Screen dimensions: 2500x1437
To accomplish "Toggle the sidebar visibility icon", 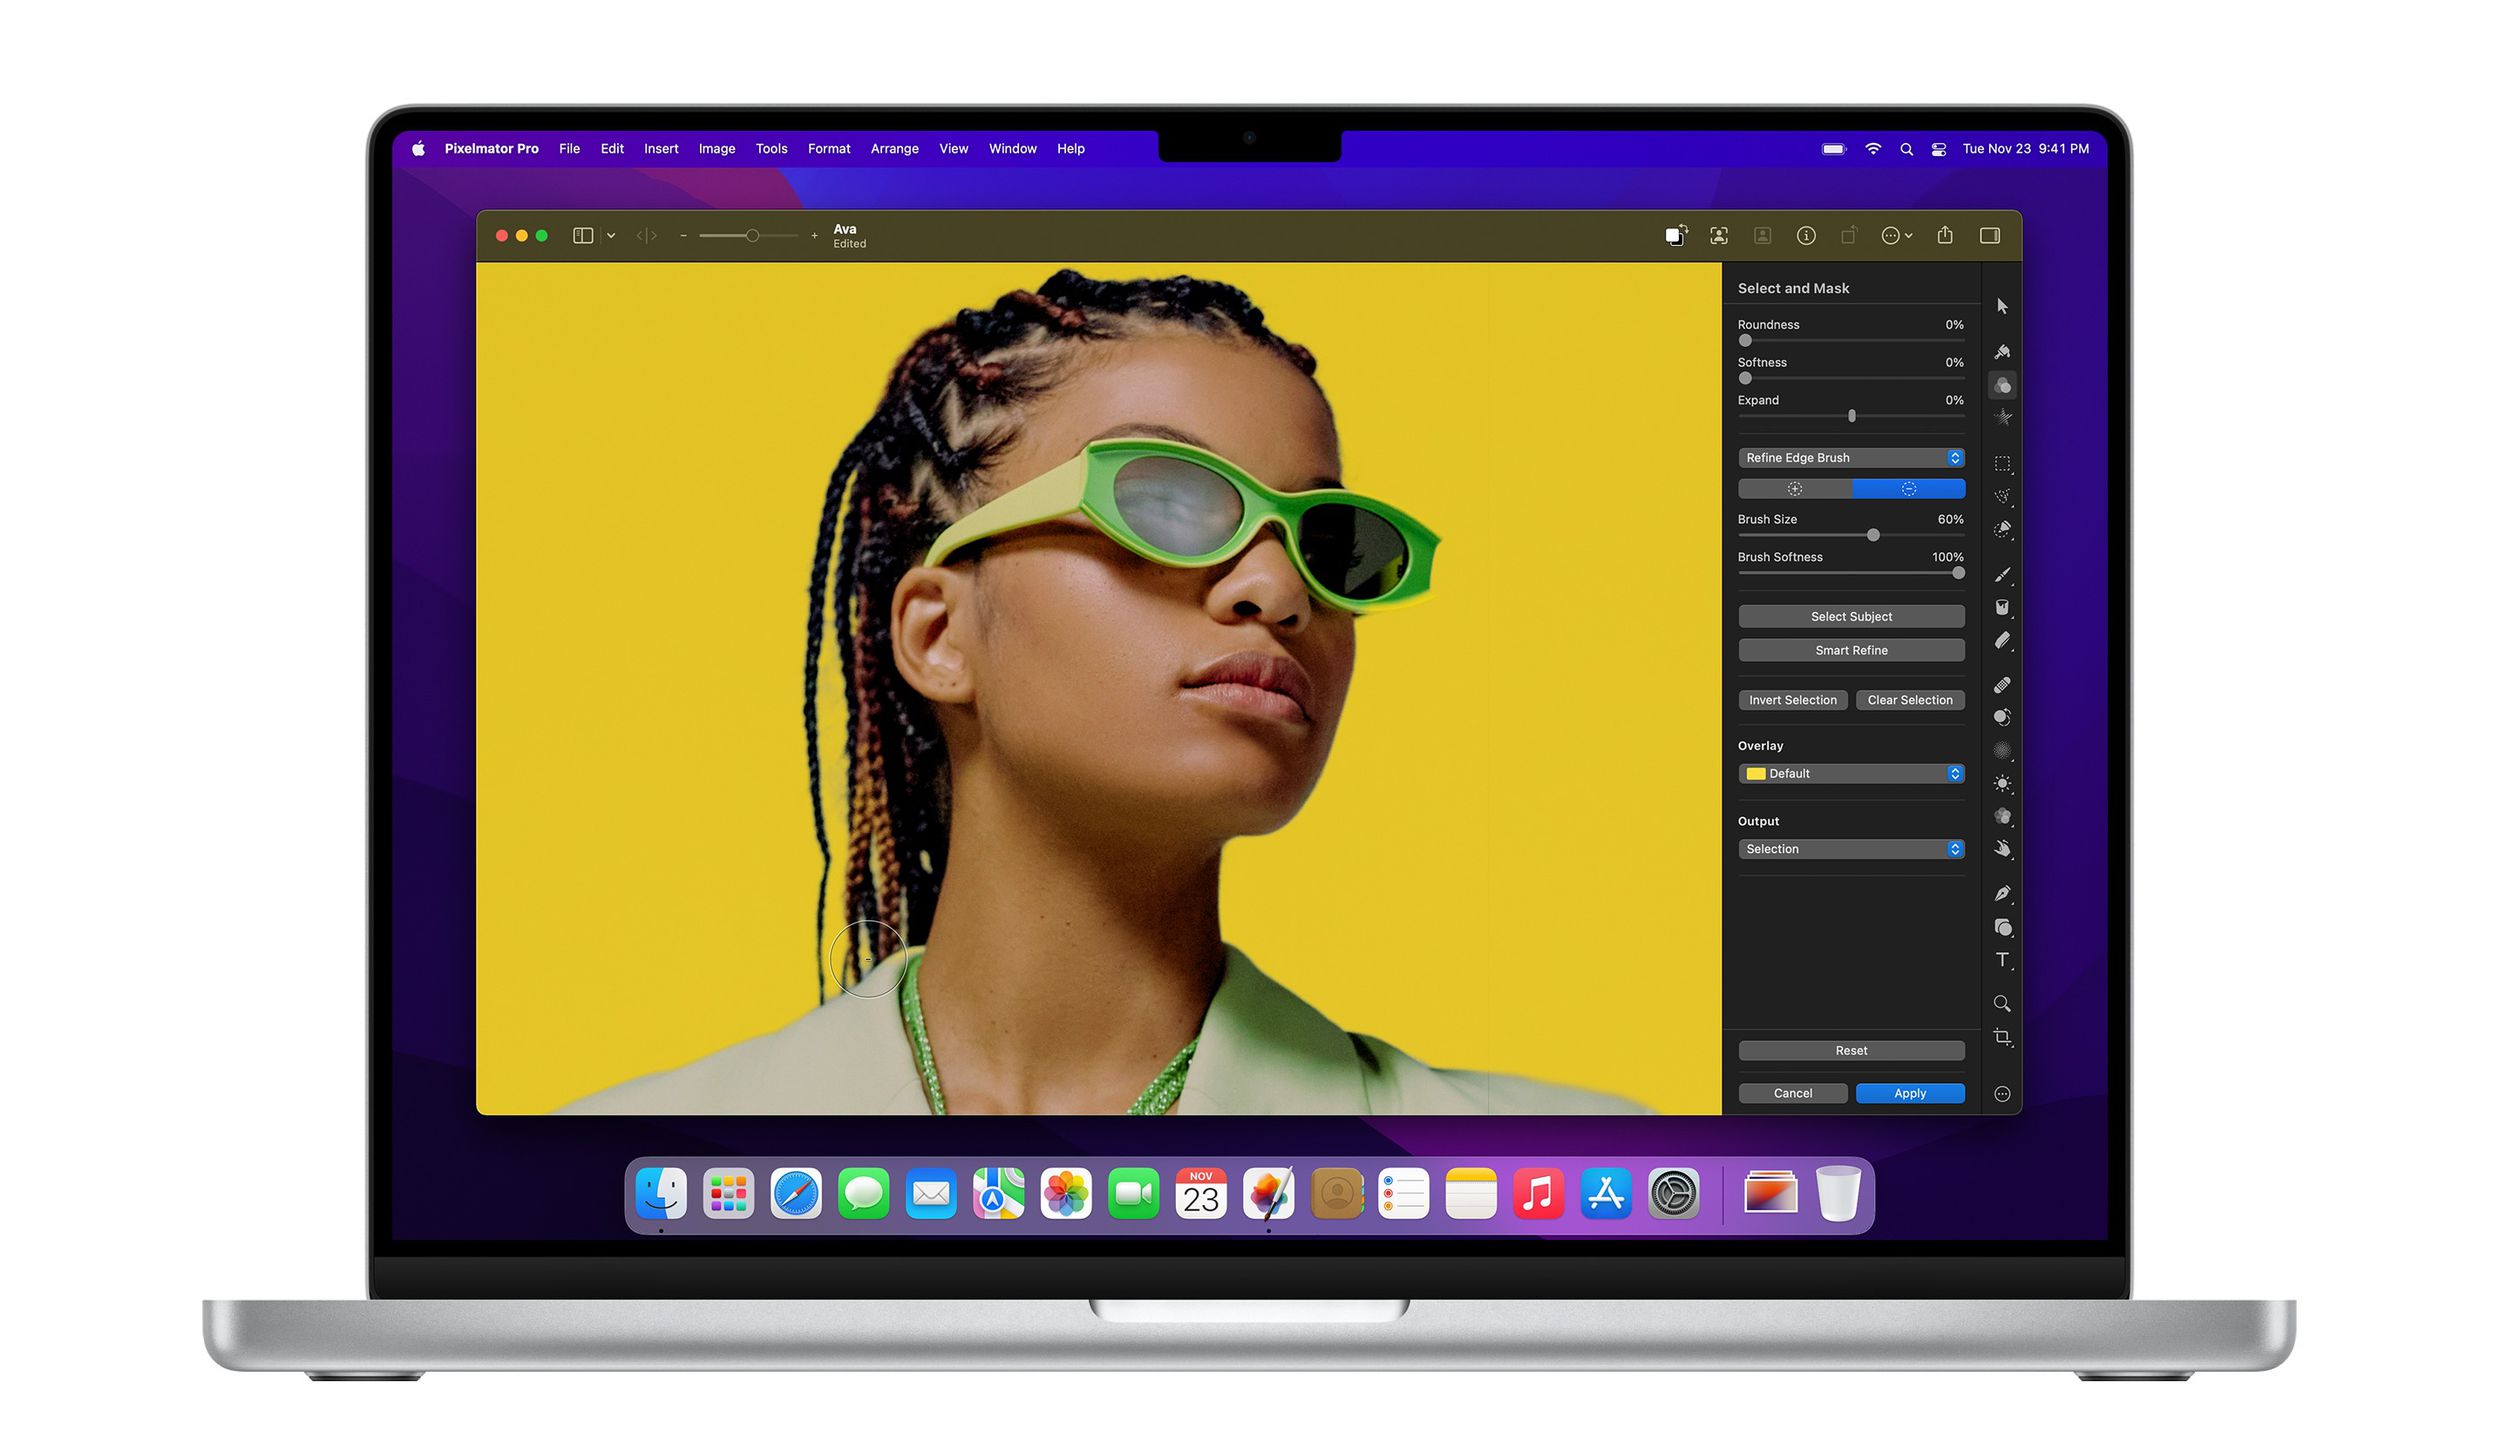I will (x=584, y=235).
